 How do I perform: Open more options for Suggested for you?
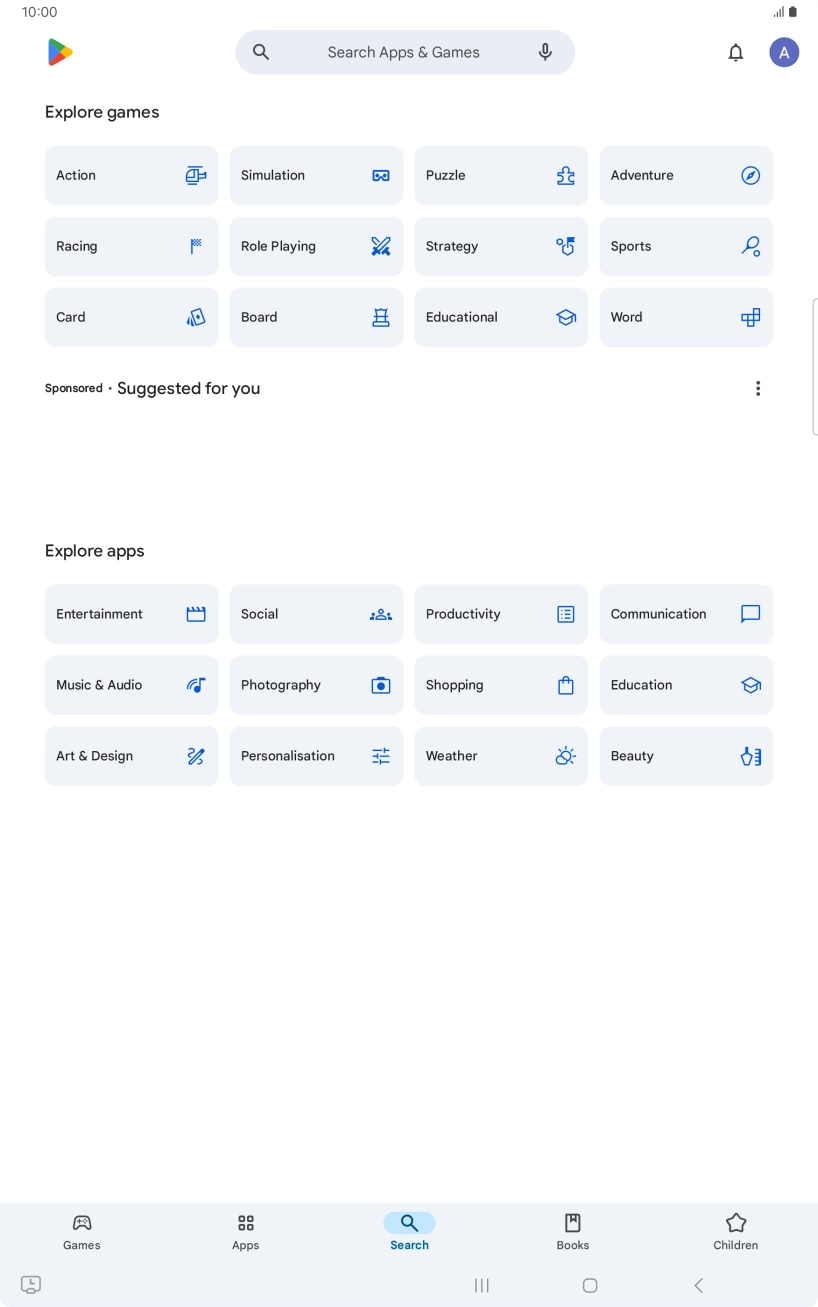(758, 388)
